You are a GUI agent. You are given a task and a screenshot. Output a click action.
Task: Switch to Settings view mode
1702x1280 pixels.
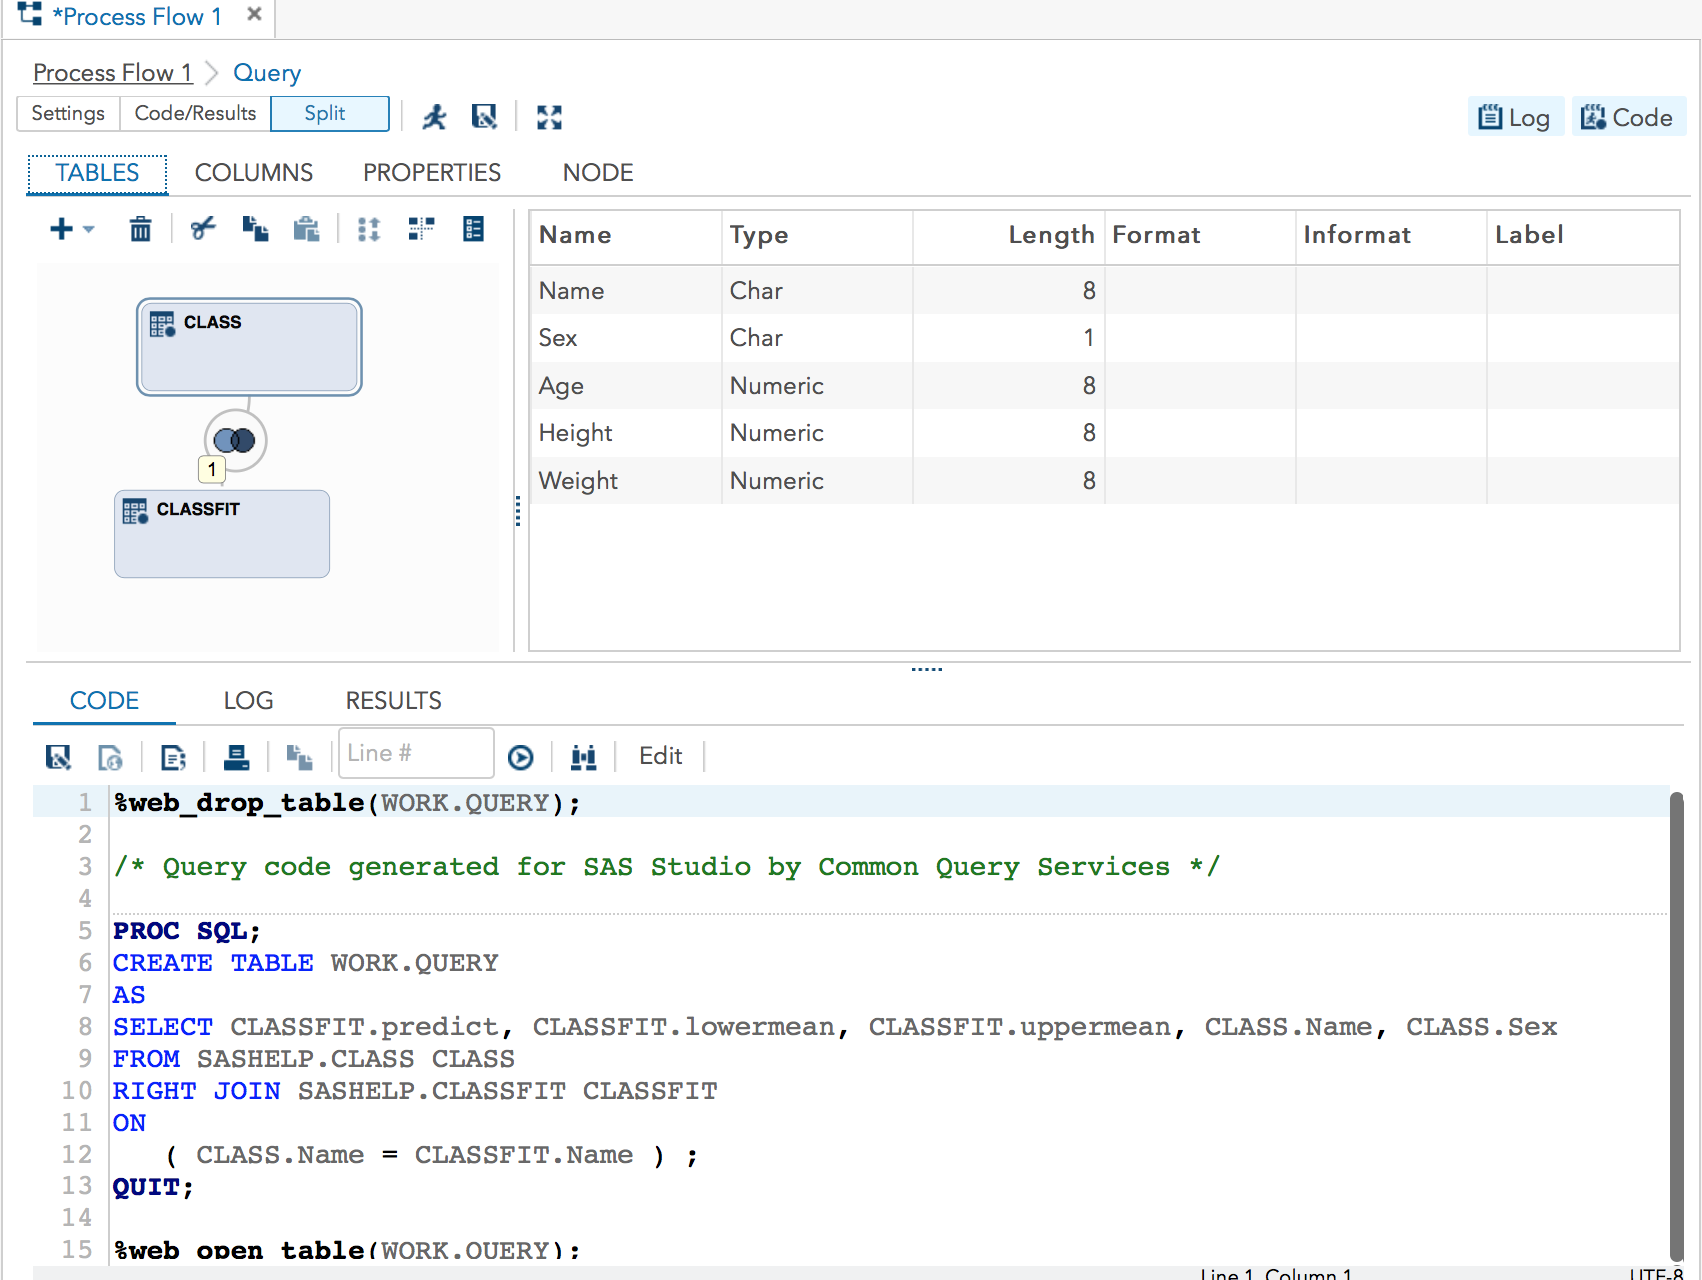(x=68, y=114)
